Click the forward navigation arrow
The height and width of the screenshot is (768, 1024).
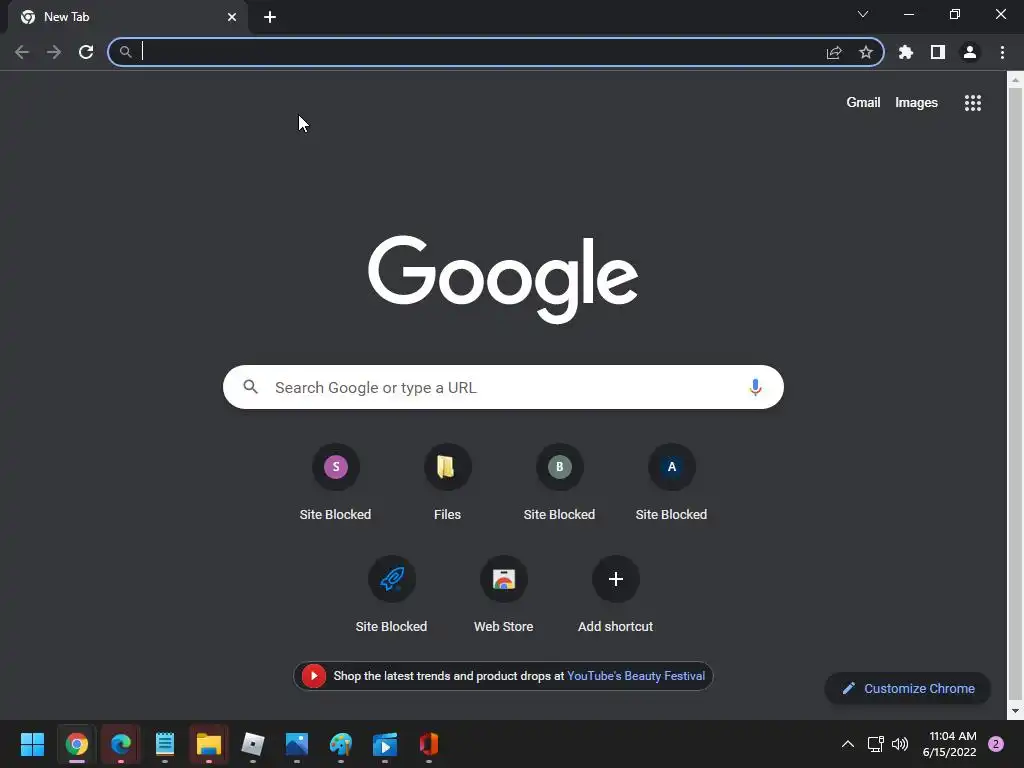pyautogui.click(x=54, y=52)
